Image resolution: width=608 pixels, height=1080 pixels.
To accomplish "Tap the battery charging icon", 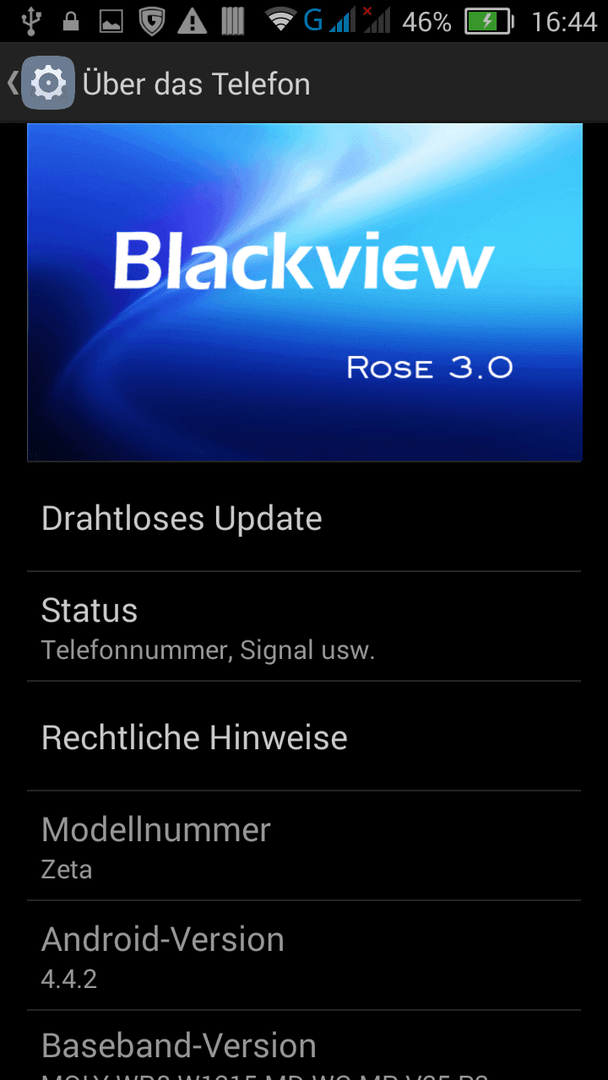I will coord(490,22).
